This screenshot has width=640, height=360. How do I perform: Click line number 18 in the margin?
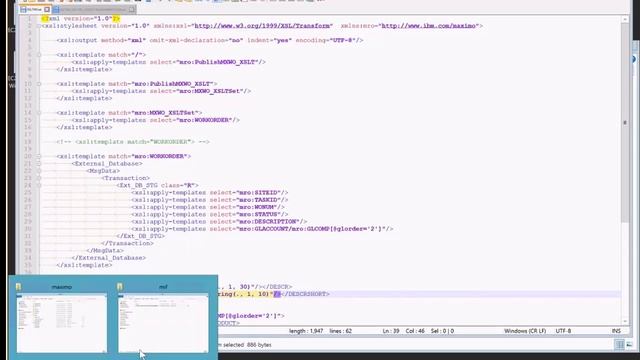pyautogui.click(x=28, y=142)
